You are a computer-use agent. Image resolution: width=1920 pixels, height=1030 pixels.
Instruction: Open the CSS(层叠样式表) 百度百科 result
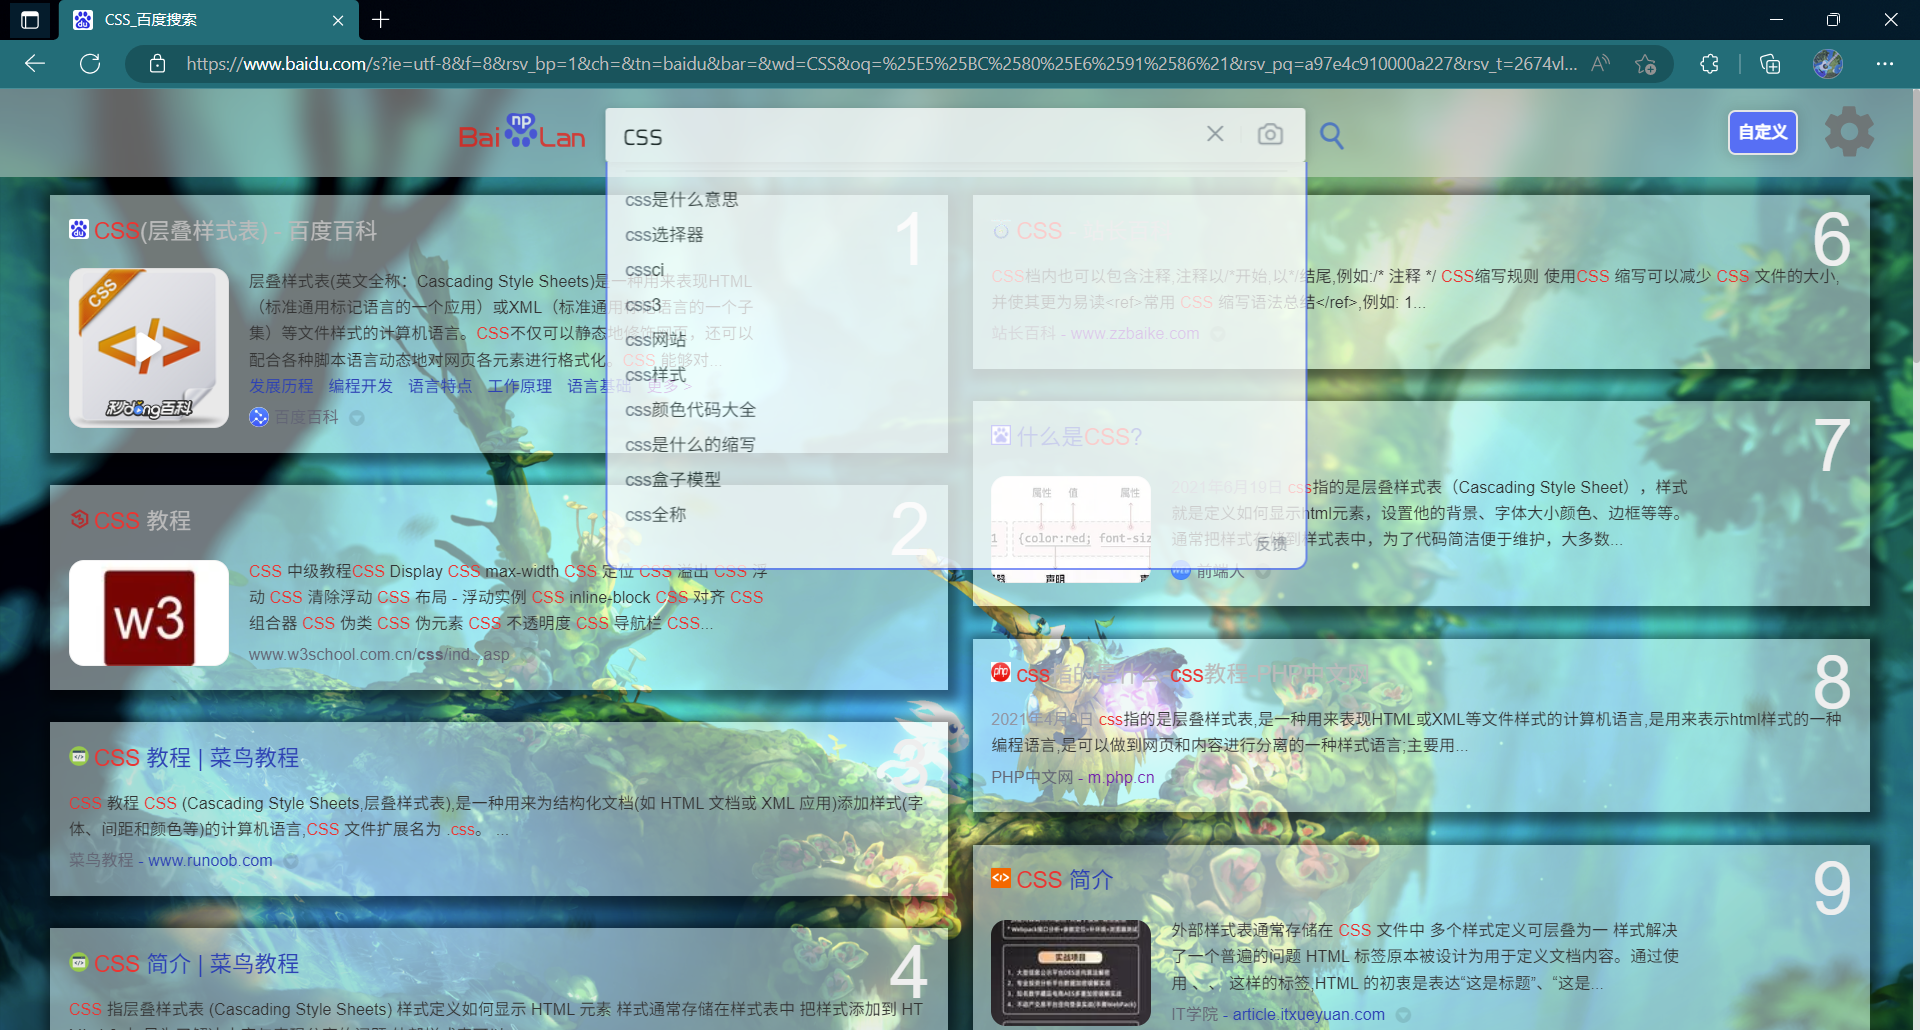click(235, 231)
